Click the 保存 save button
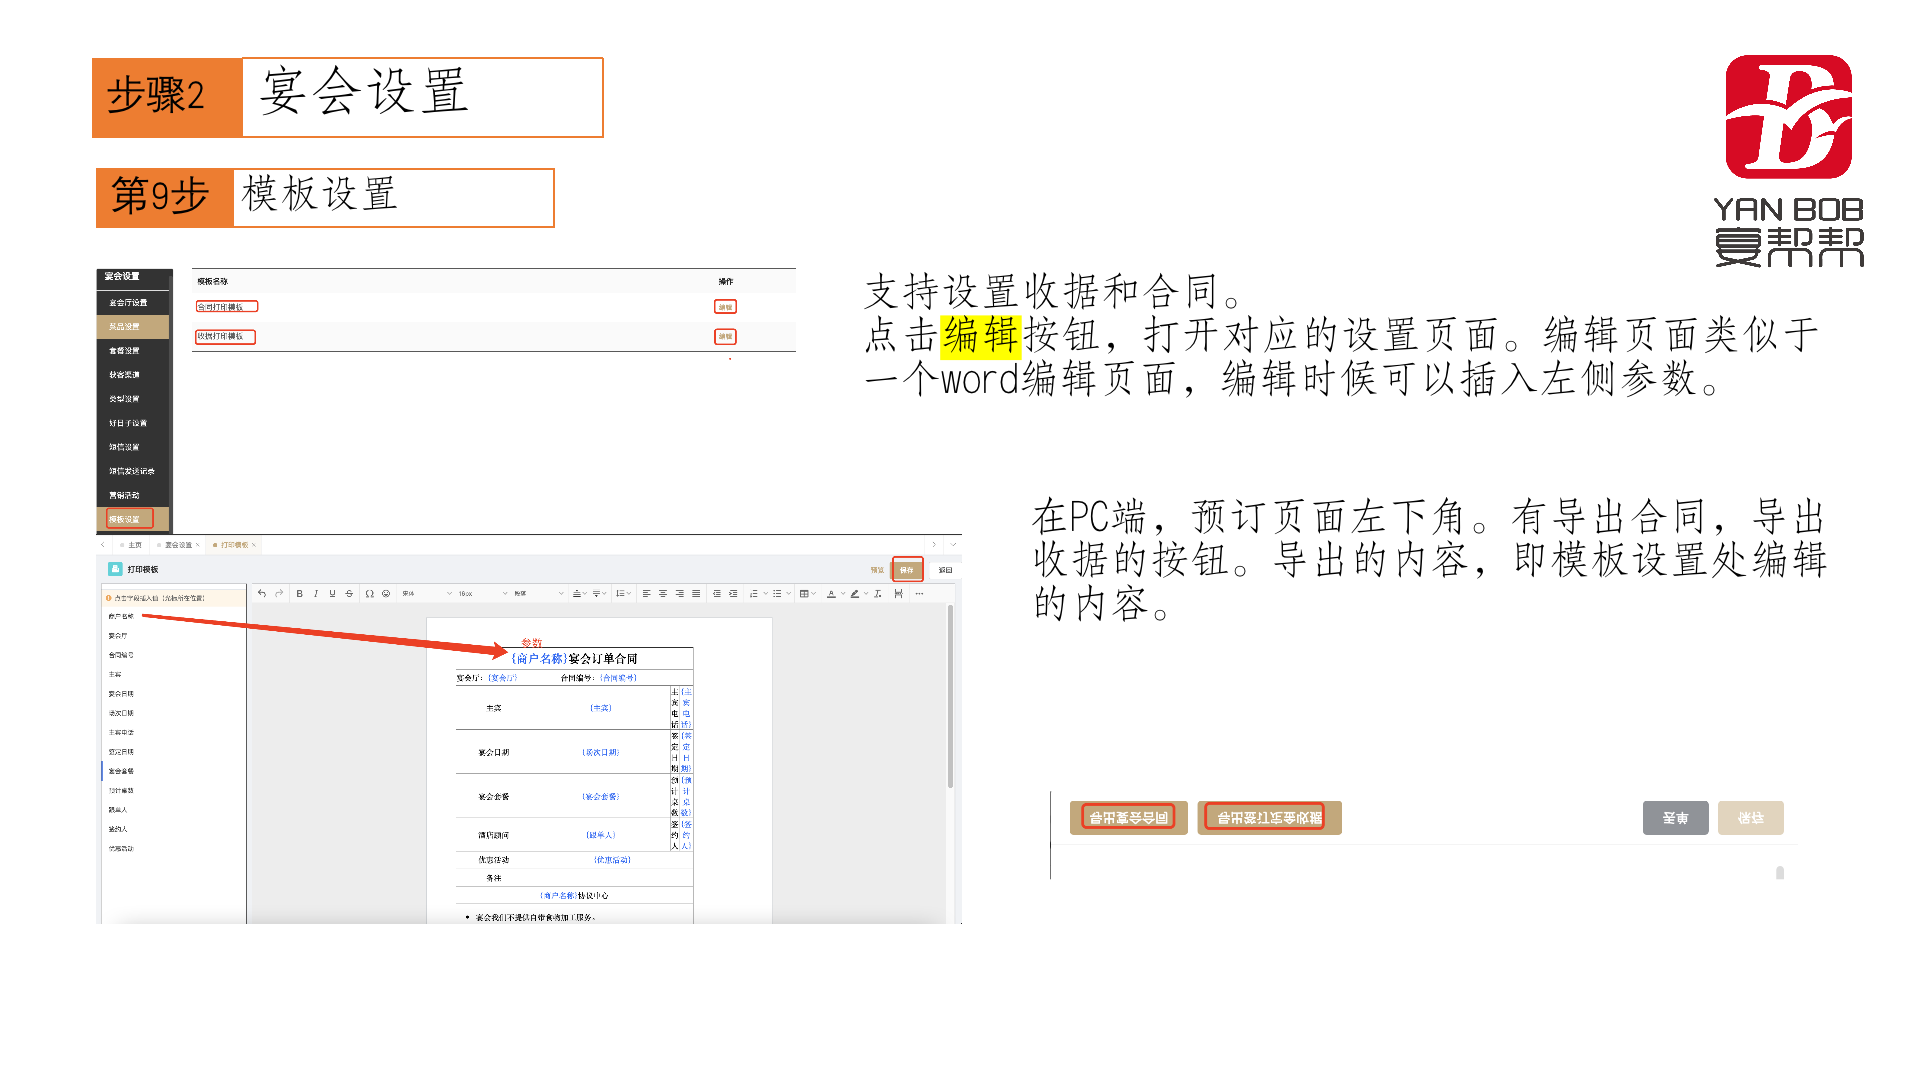Image resolution: width=1920 pixels, height=1080 pixels. [x=907, y=569]
